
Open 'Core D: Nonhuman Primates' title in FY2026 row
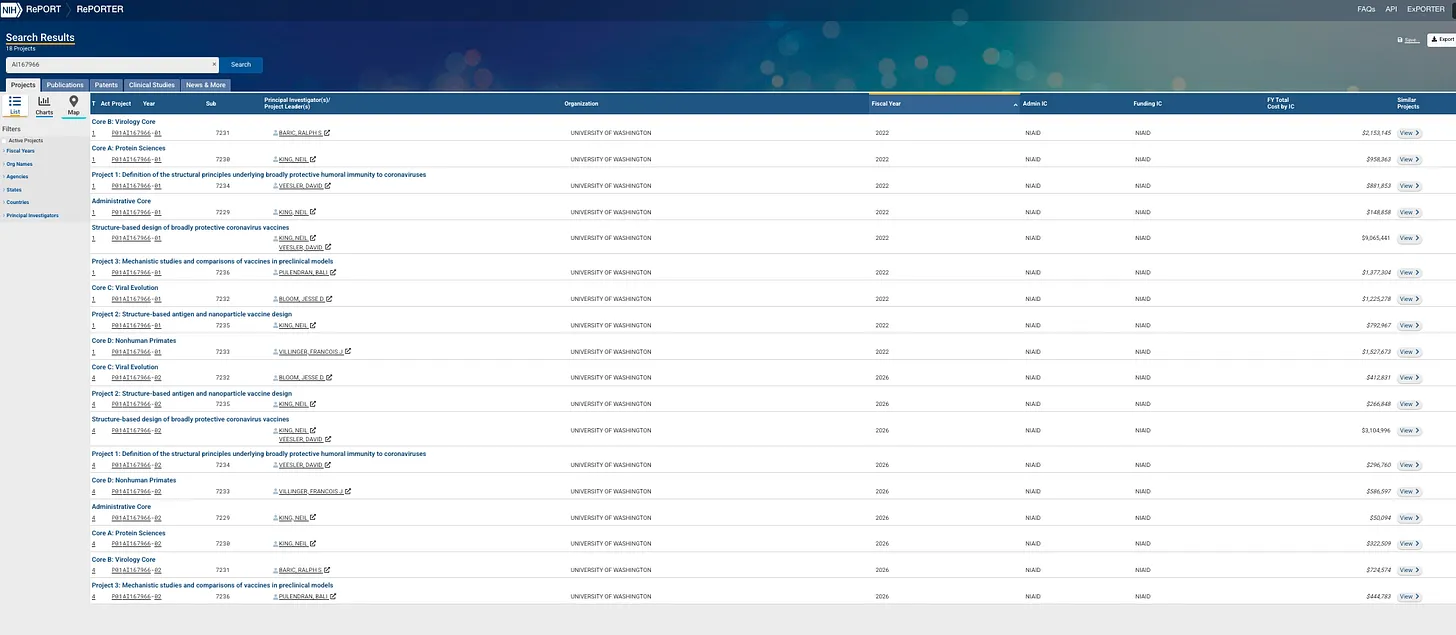click(x=134, y=481)
